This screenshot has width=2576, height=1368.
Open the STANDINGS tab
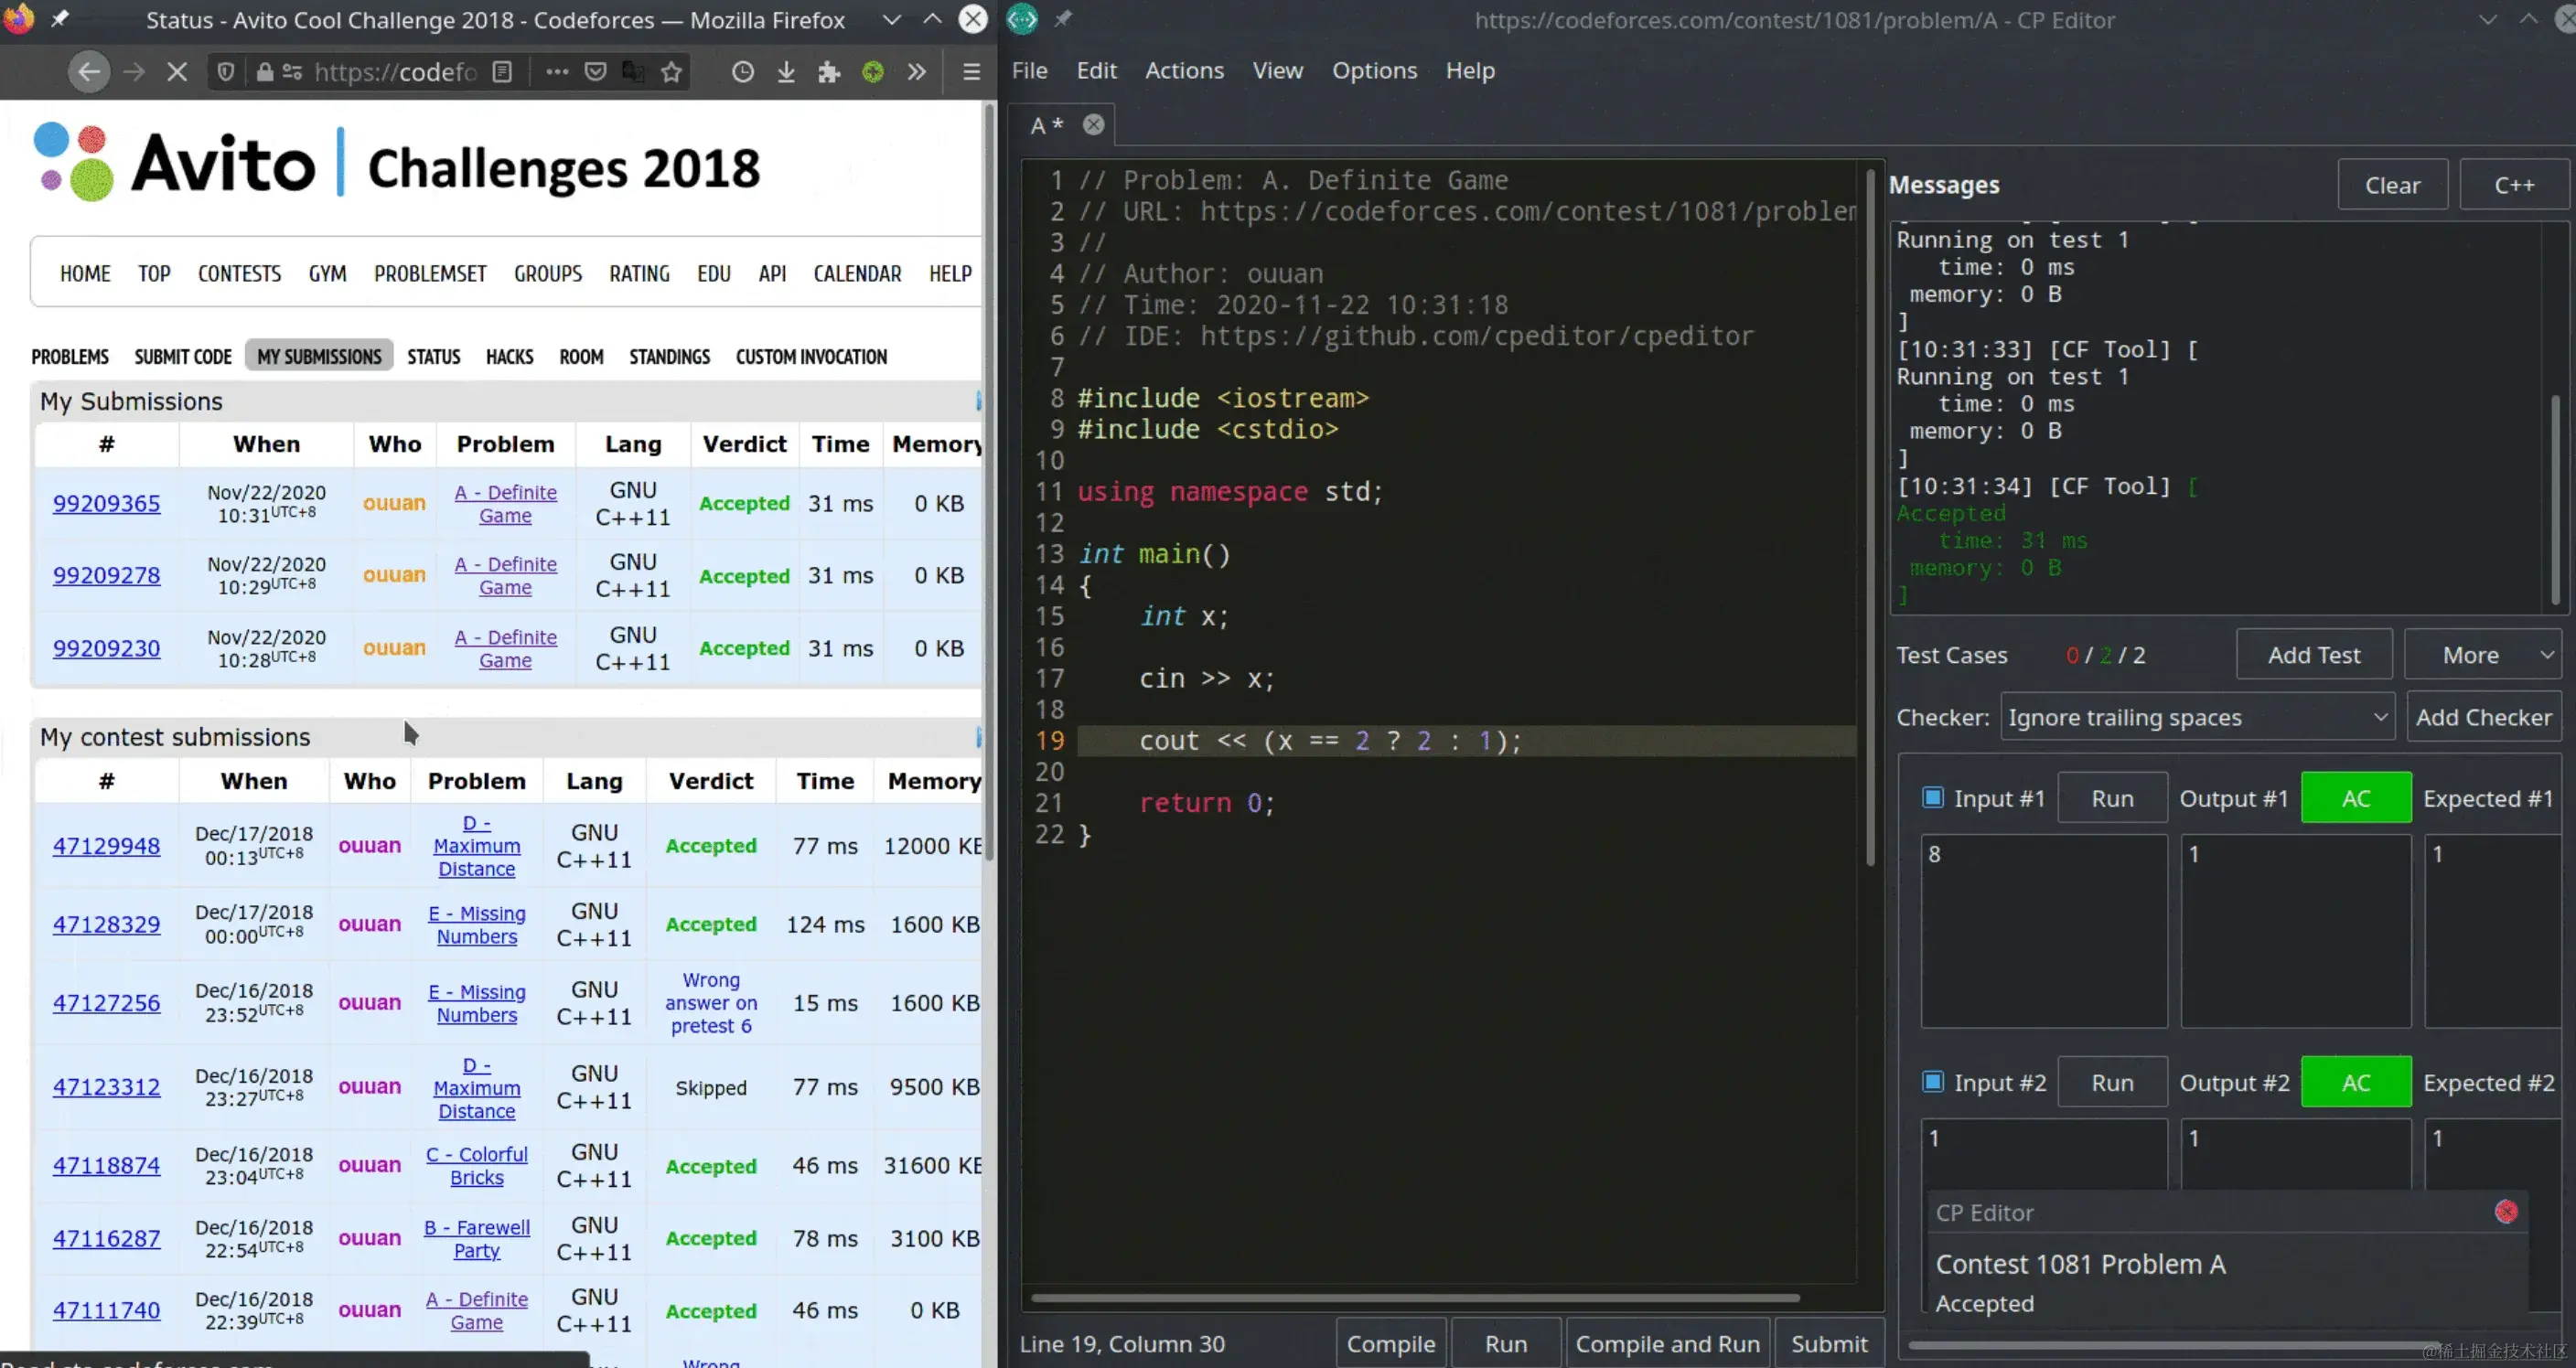669,356
